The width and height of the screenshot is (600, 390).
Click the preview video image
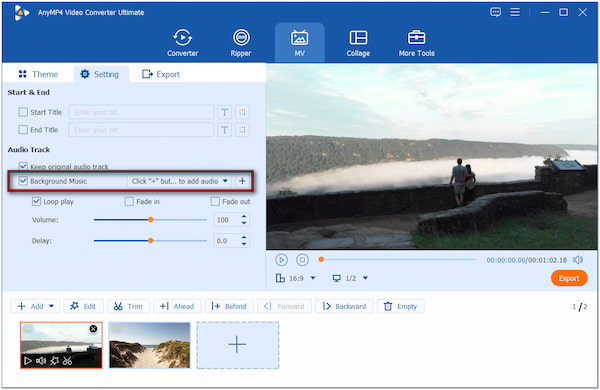pyautogui.click(x=432, y=157)
